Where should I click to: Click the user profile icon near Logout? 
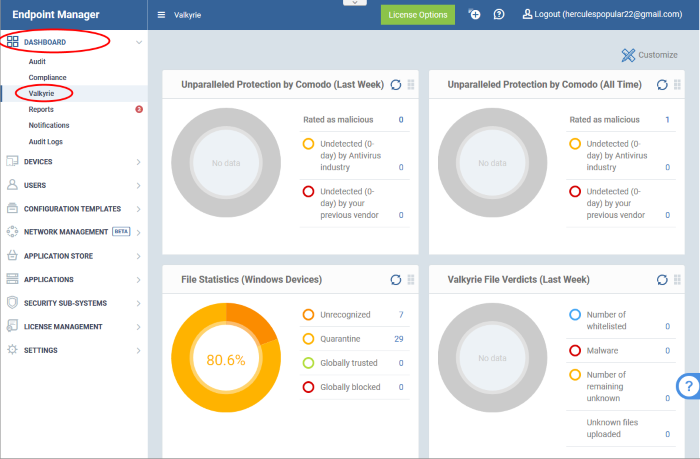coord(527,14)
